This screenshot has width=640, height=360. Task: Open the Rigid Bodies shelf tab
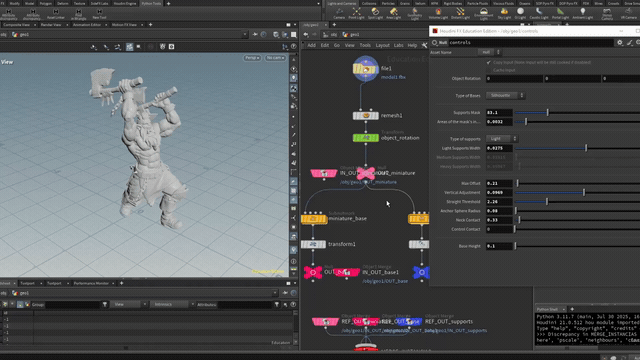click(452, 3)
